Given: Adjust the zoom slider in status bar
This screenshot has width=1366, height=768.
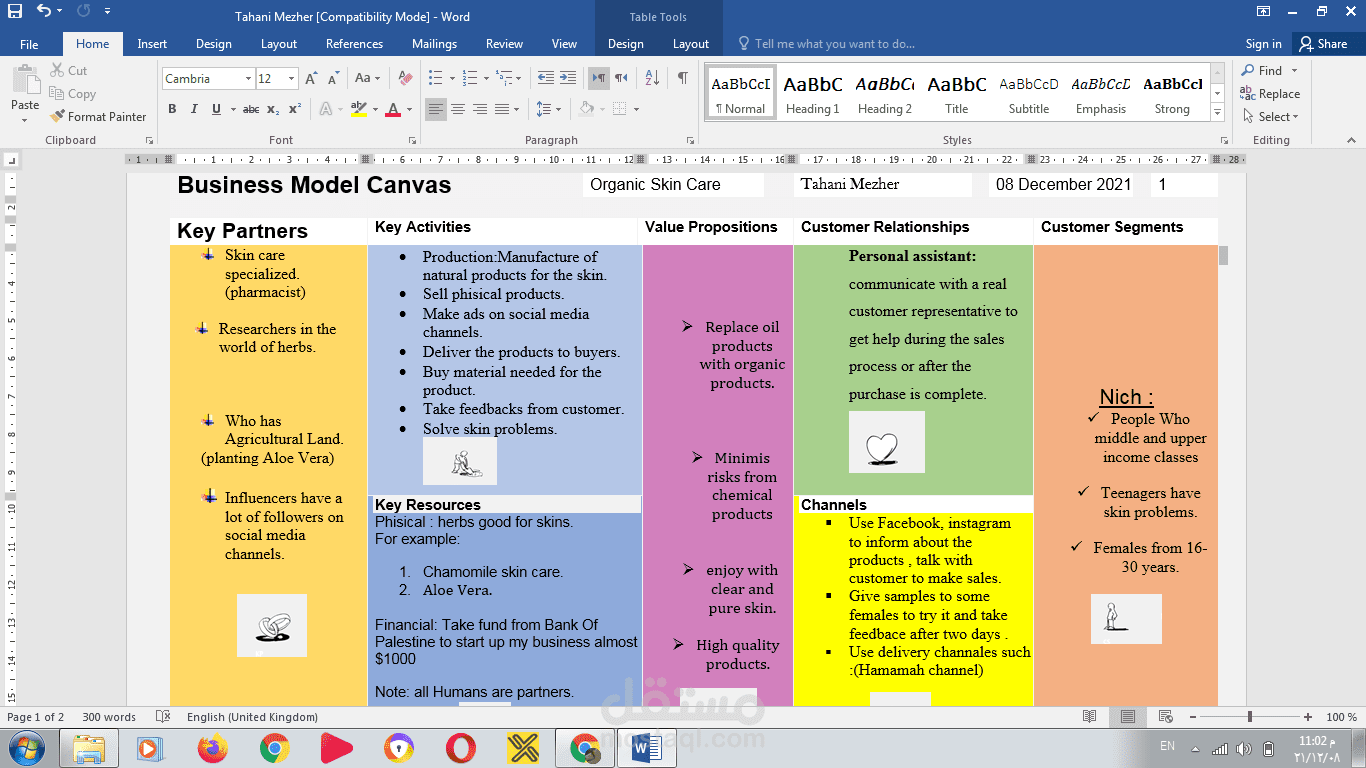Looking at the screenshot, I should tap(1249, 717).
